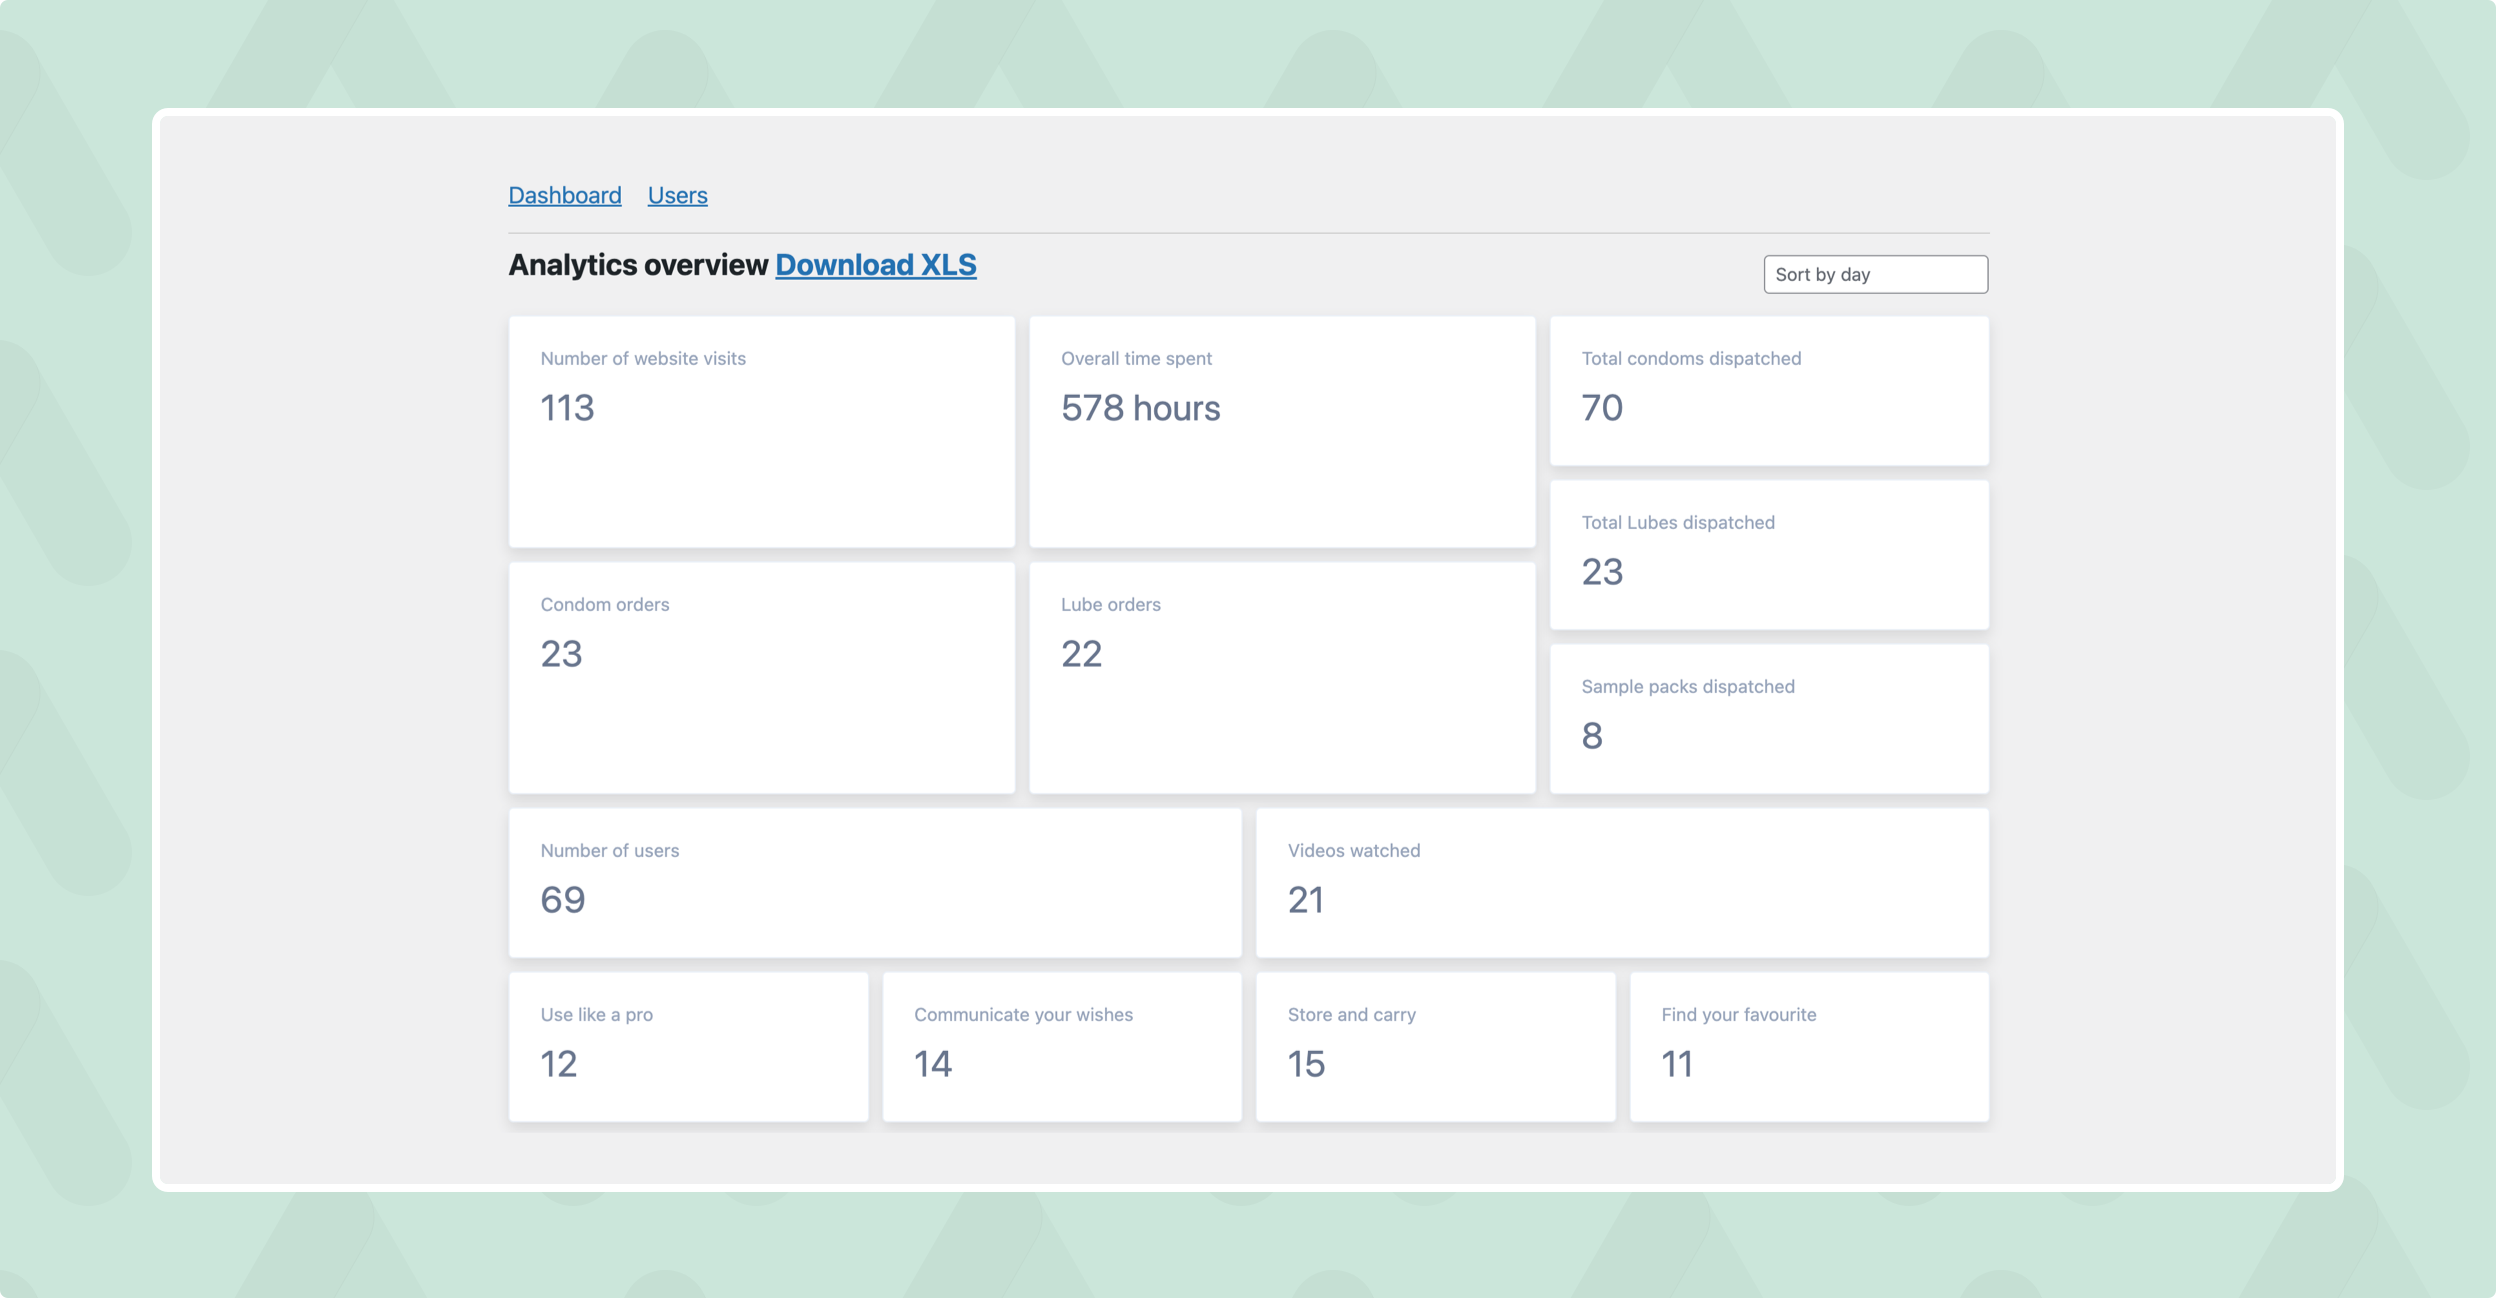
Task: Select the Total Lubes dispatched card
Action: point(1768,555)
